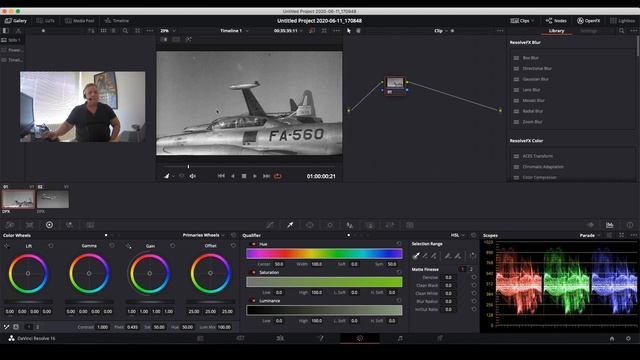Open the viewer zoom percentage dropdown
This screenshot has height=360, width=640.
pos(168,31)
